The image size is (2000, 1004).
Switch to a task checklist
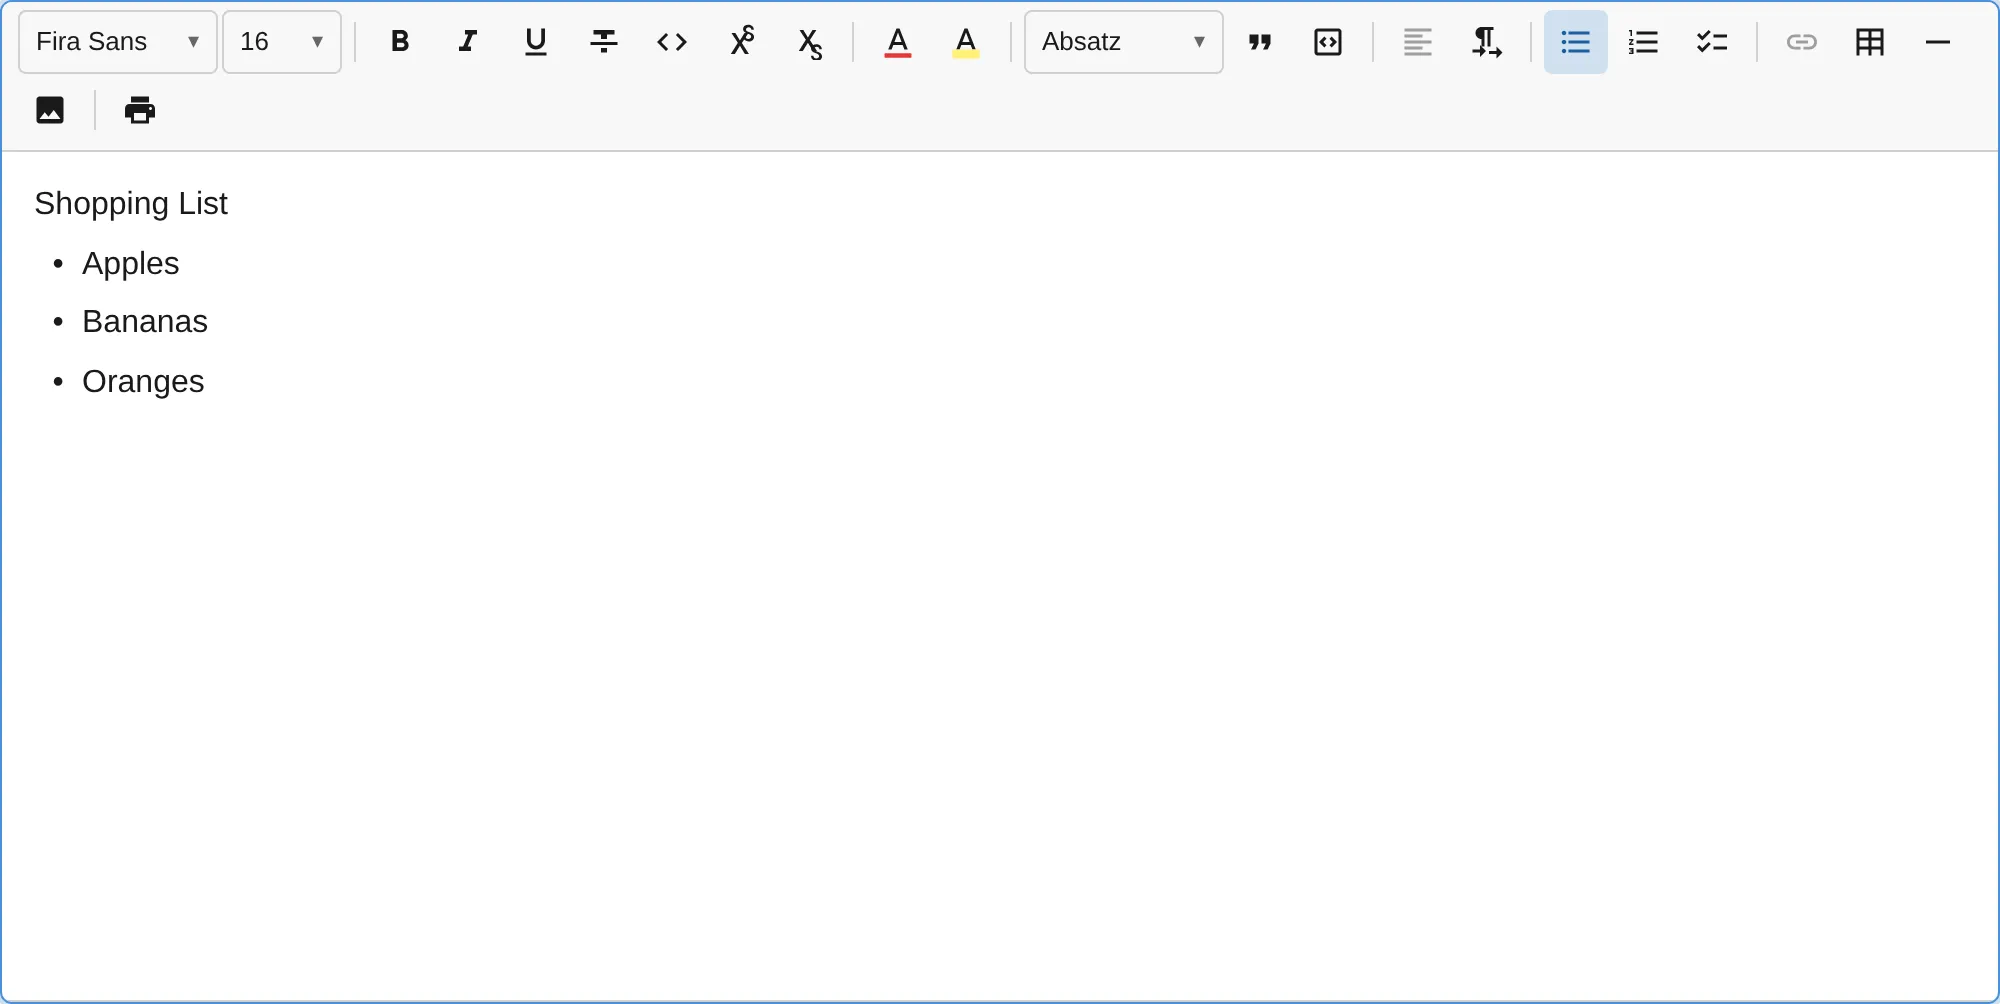pos(1711,41)
